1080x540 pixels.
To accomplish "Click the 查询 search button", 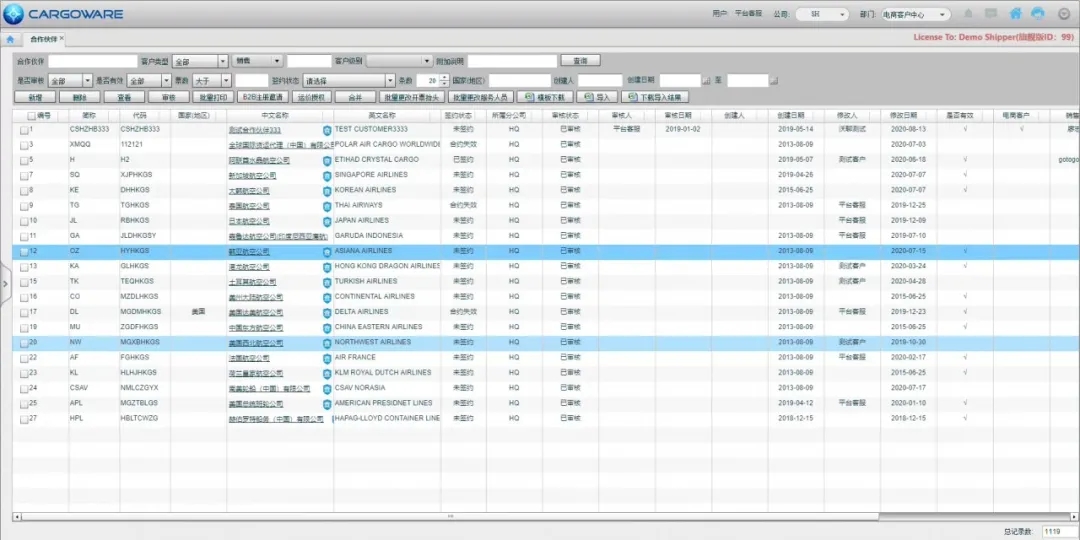I will pyautogui.click(x=581, y=61).
